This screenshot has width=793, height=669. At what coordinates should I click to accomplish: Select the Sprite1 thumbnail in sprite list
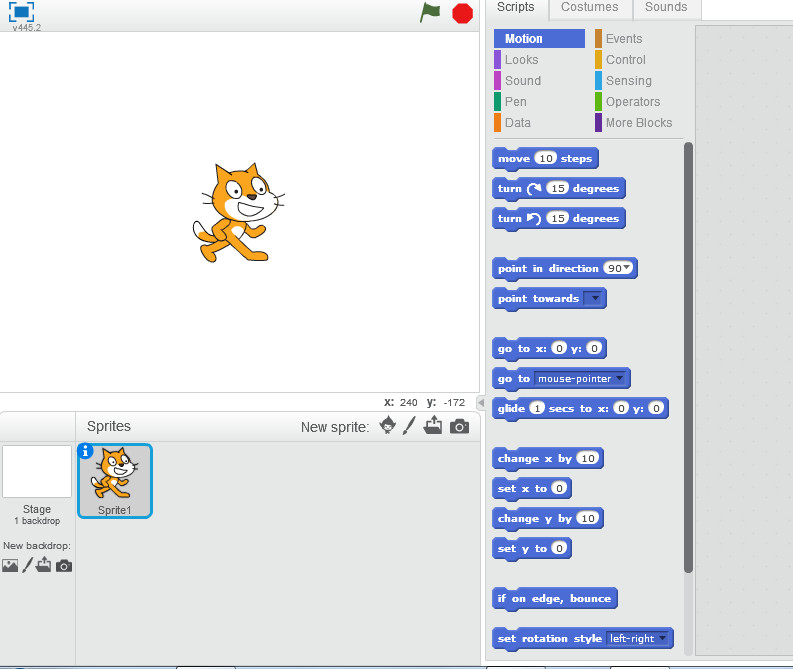pos(115,481)
